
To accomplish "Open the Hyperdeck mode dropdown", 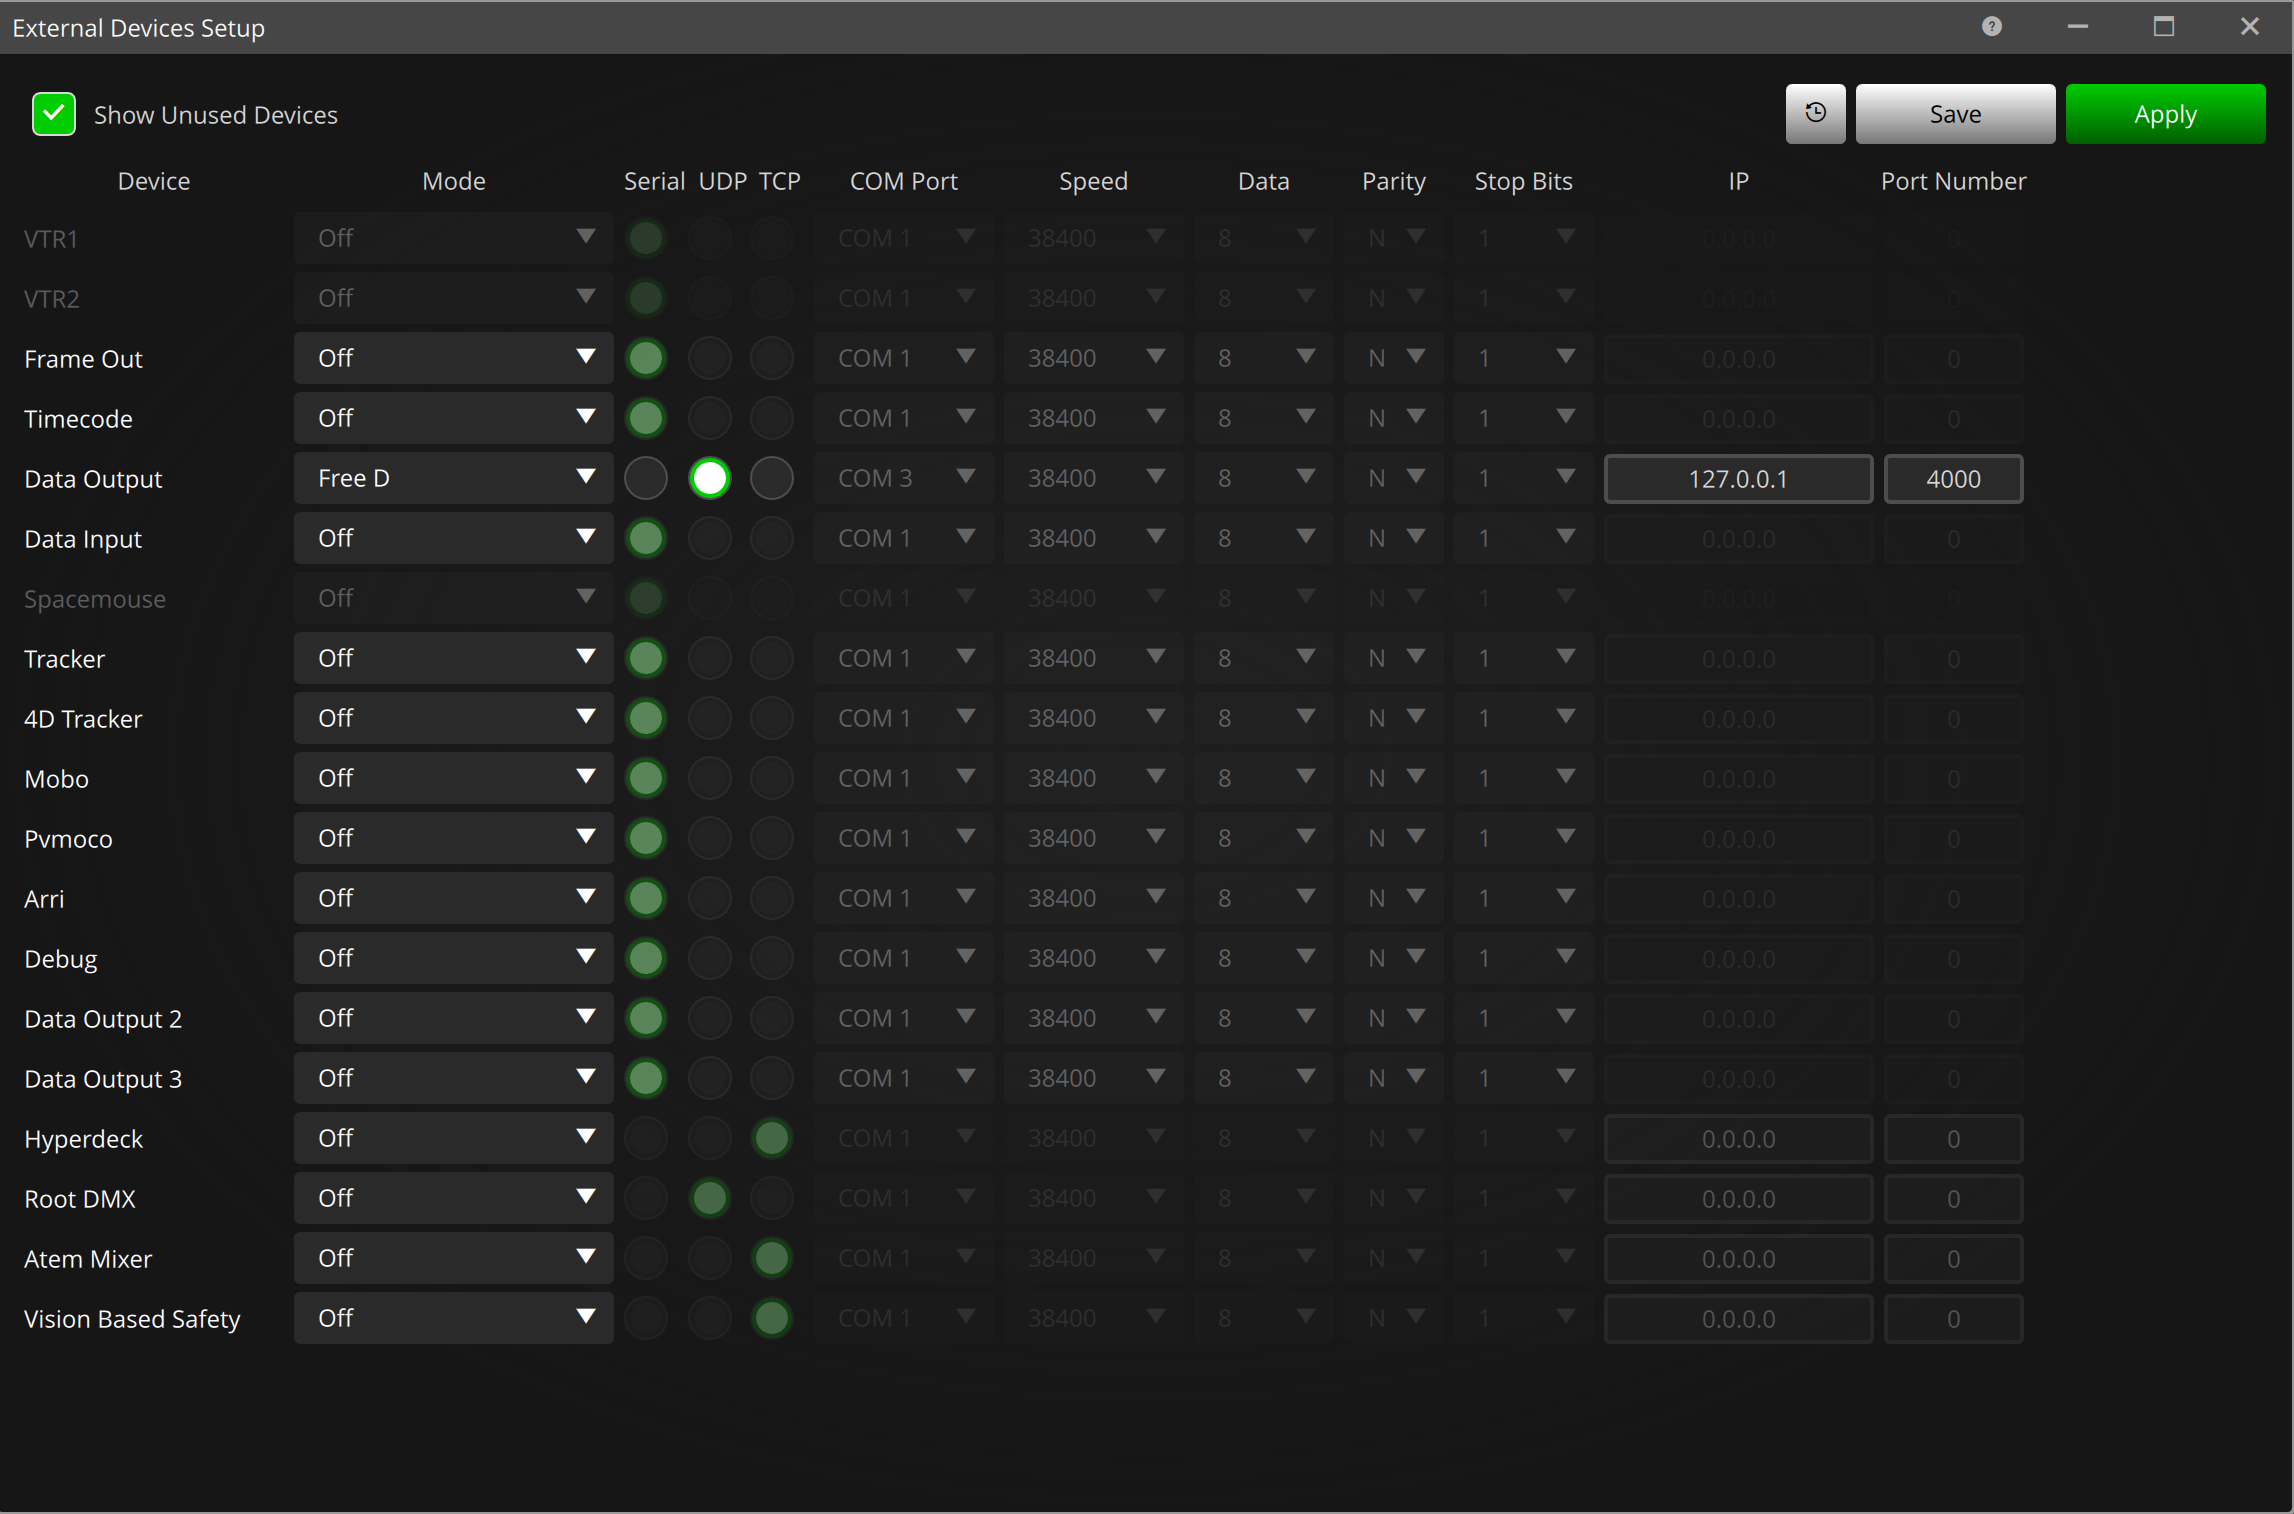I will tap(453, 1138).
